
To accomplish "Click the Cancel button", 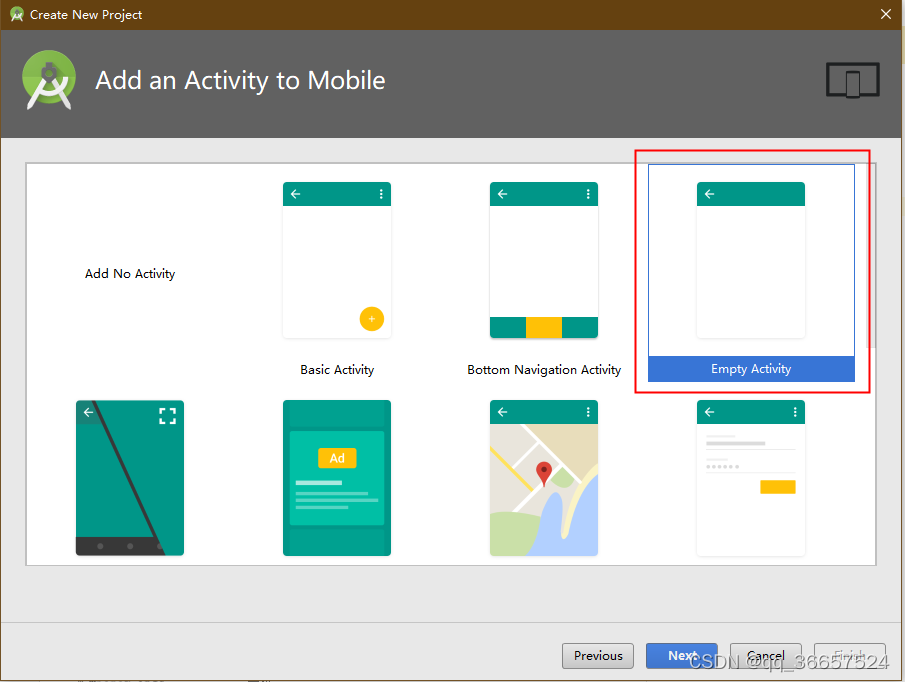I will point(765,656).
